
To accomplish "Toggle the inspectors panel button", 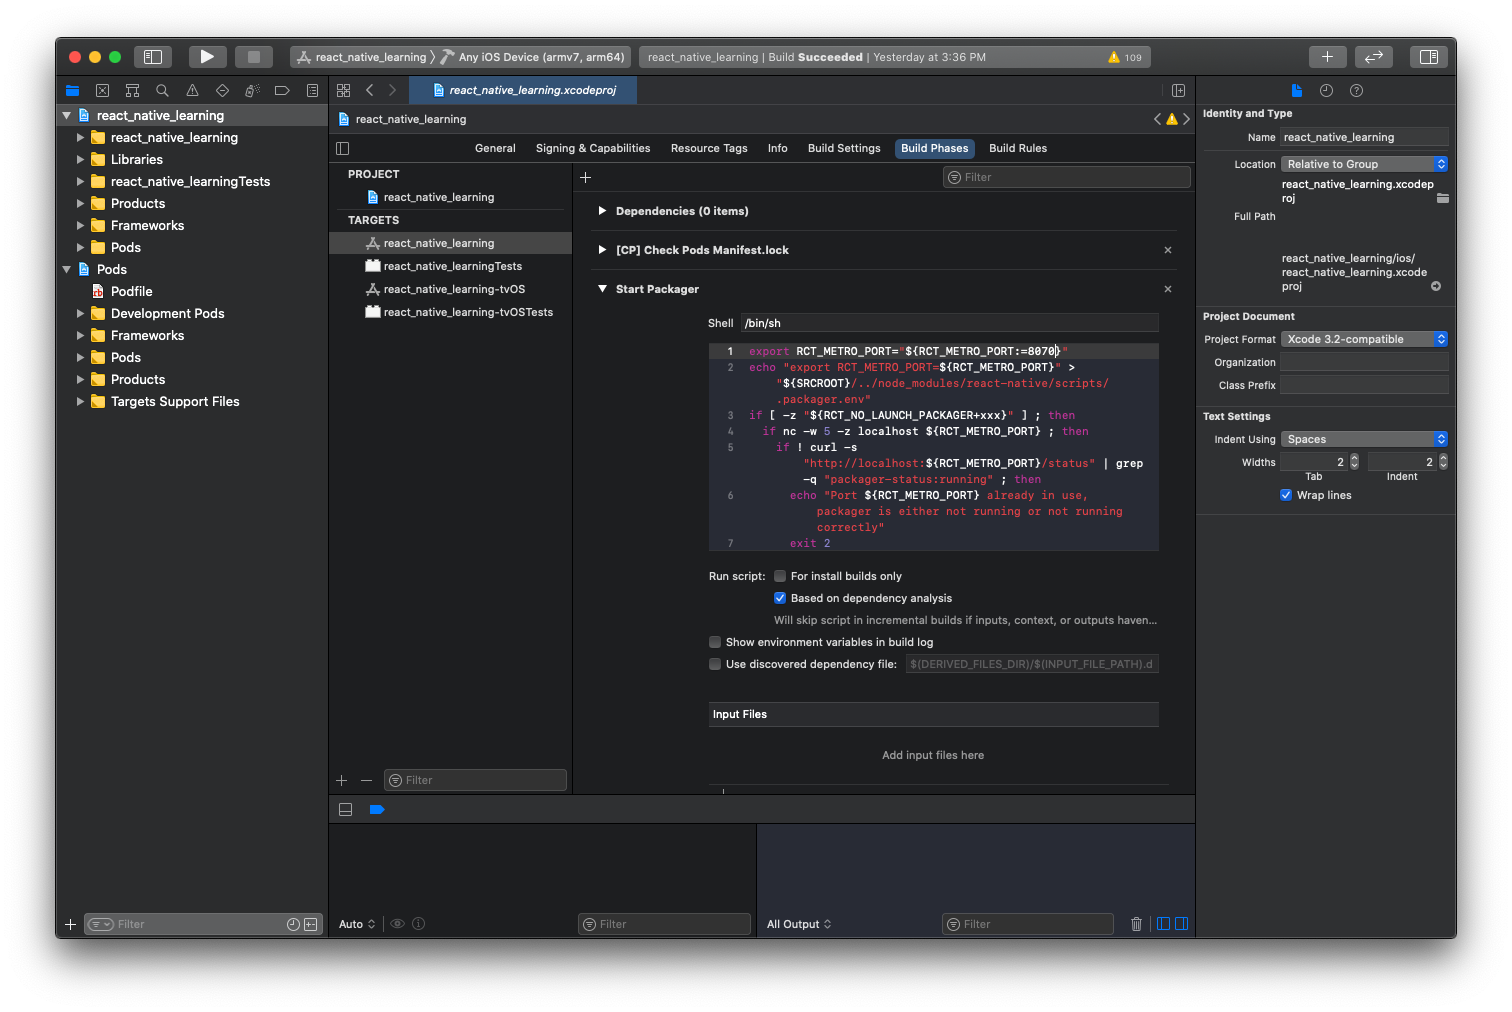I will 1429,57.
